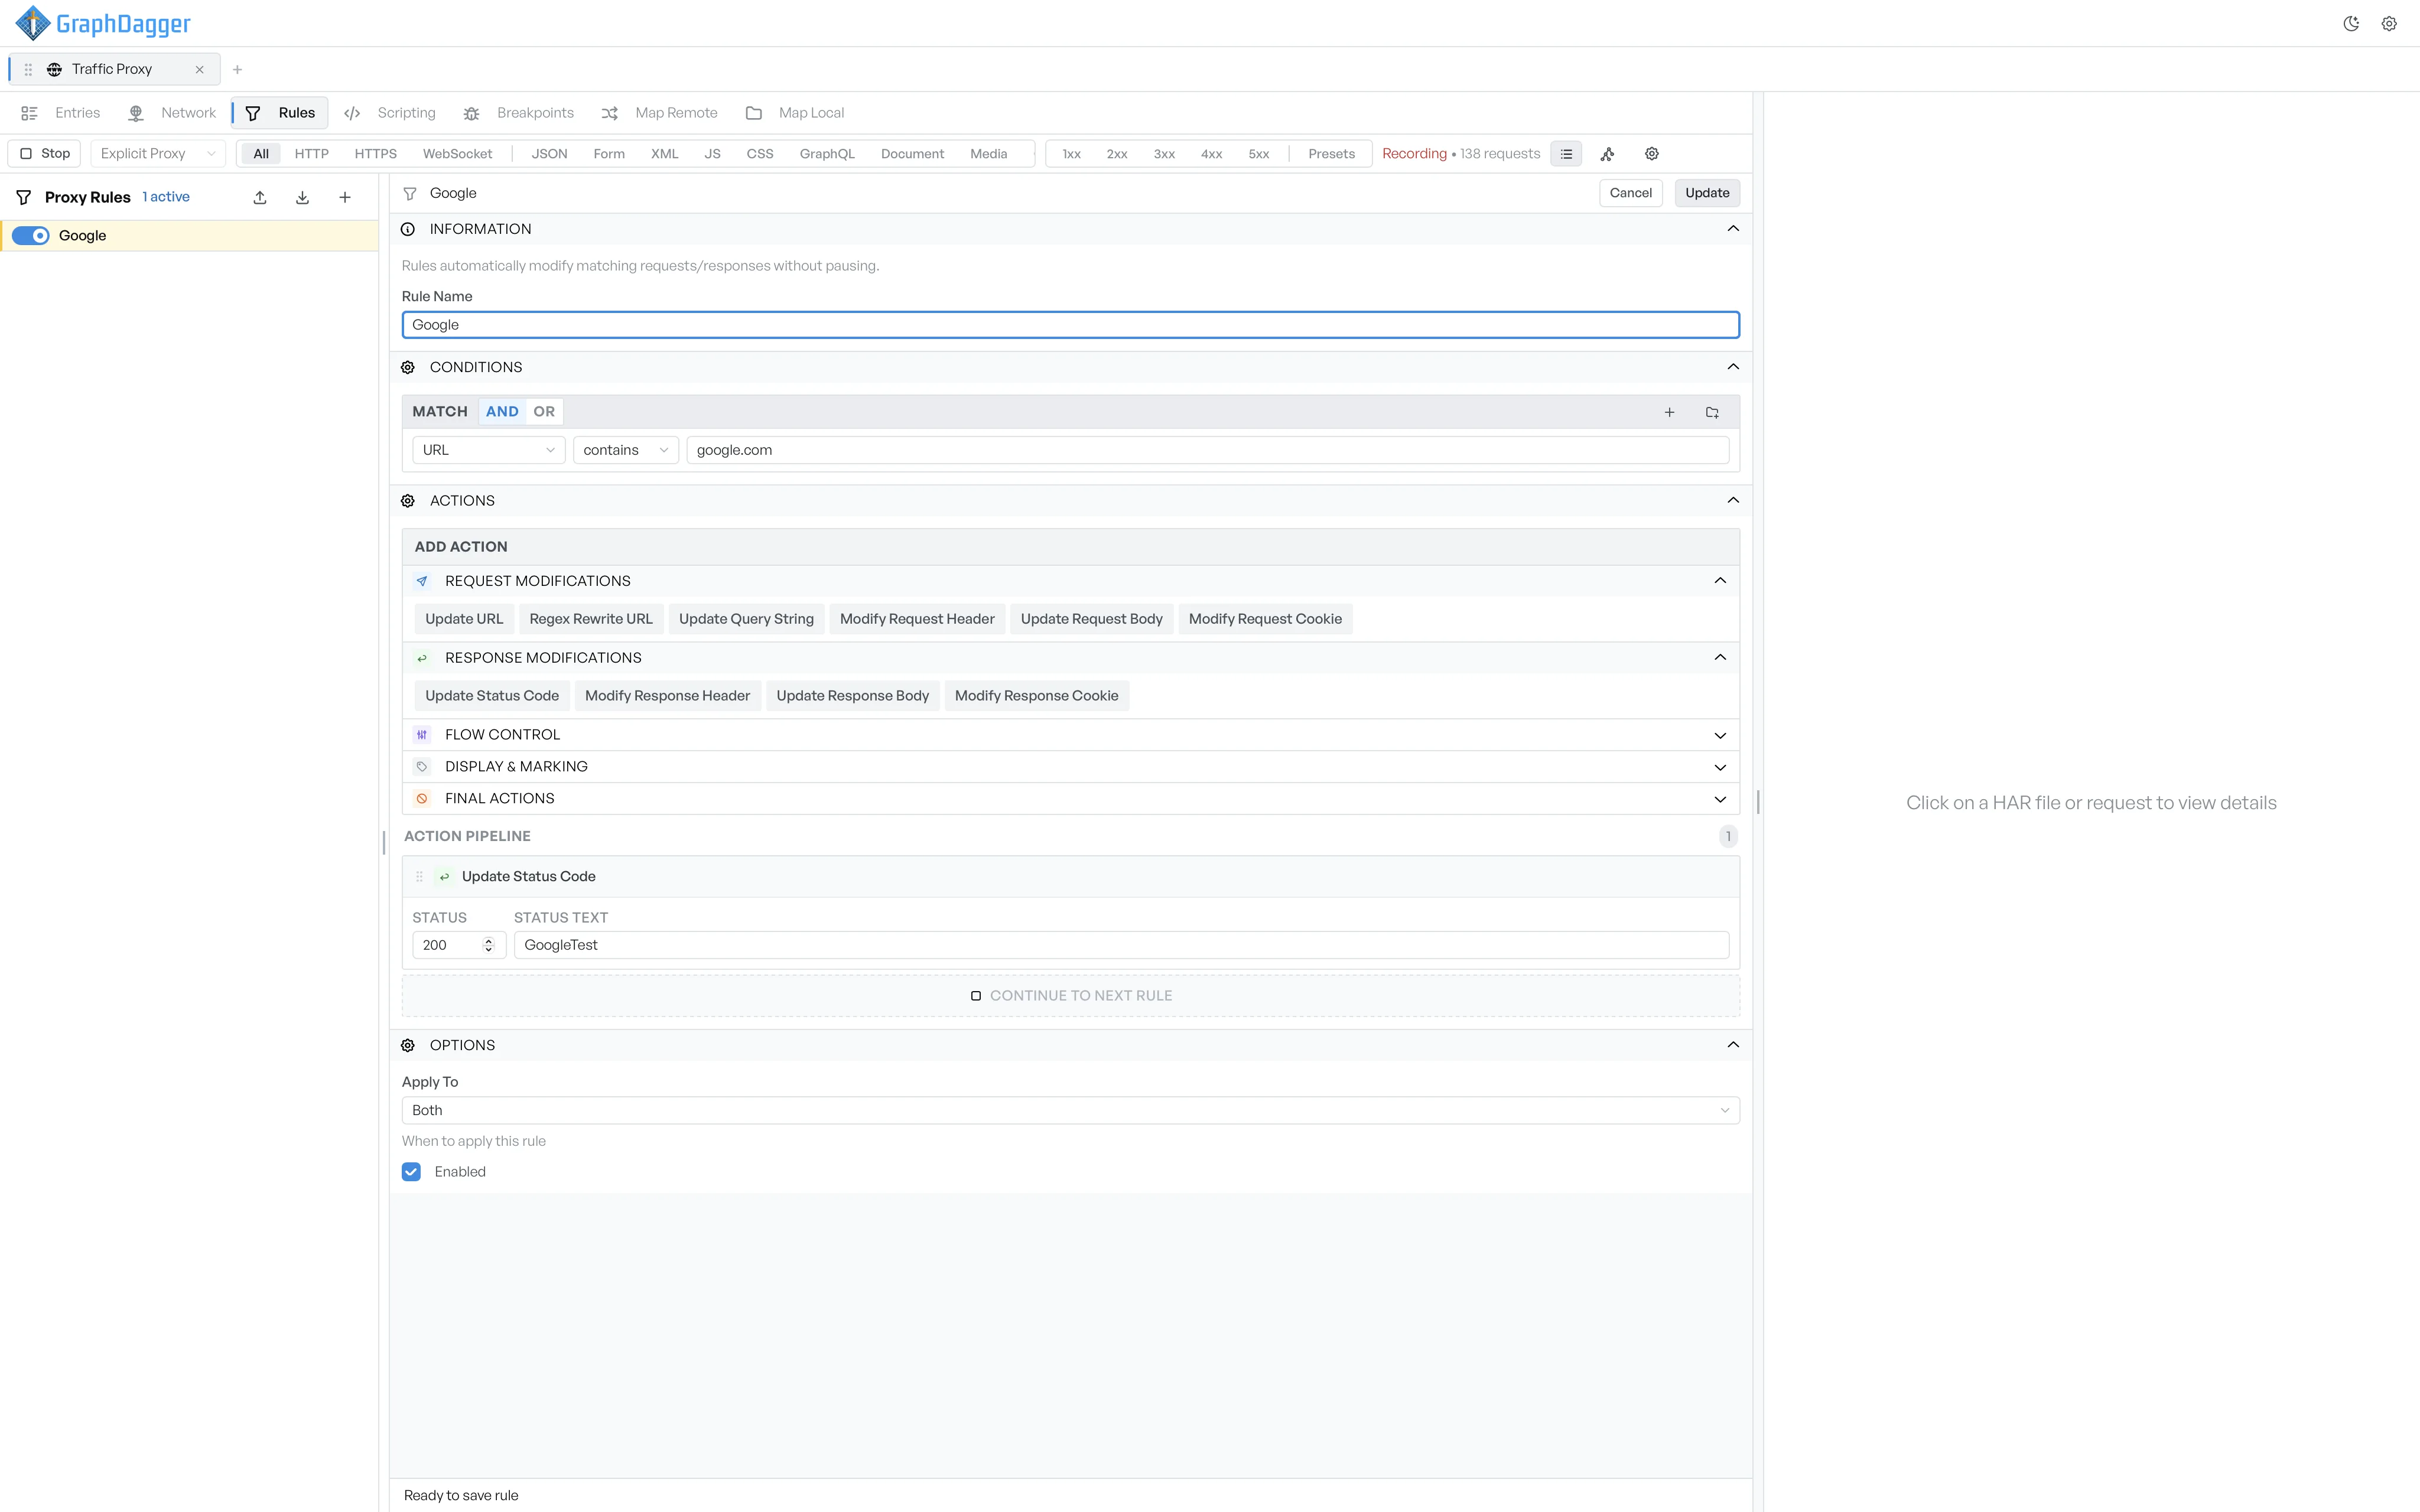This screenshot has width=2420, height=1512.
Task: Click the GraphDagger logo
Action: [103, 23]
